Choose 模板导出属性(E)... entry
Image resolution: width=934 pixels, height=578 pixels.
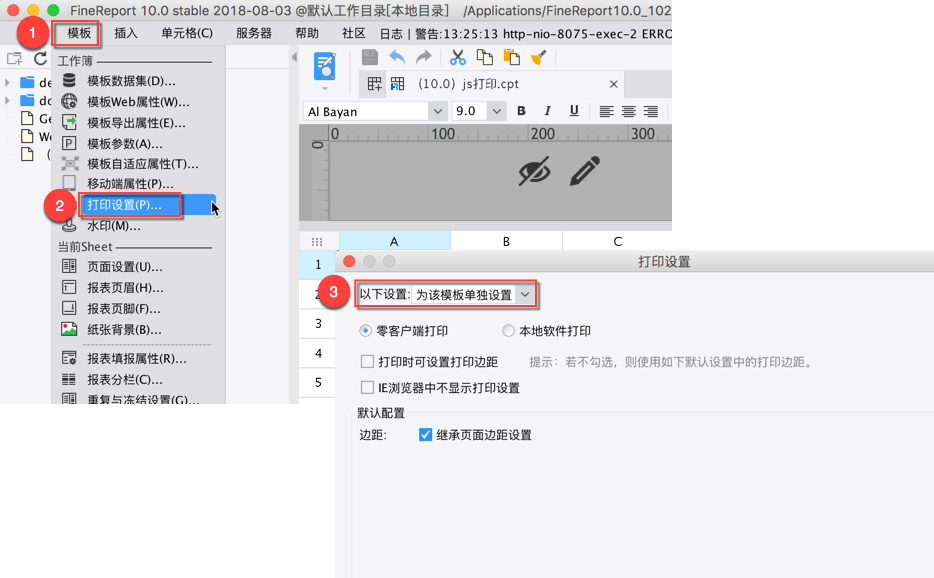point(137,123)
